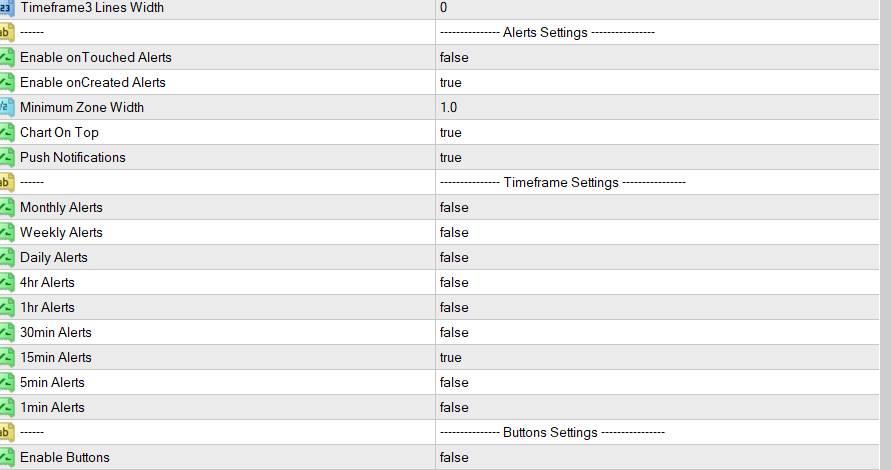Screen dimensions: 891x470
Task: Click the Enable Buttons row icon
Action: tap(6, 458)
